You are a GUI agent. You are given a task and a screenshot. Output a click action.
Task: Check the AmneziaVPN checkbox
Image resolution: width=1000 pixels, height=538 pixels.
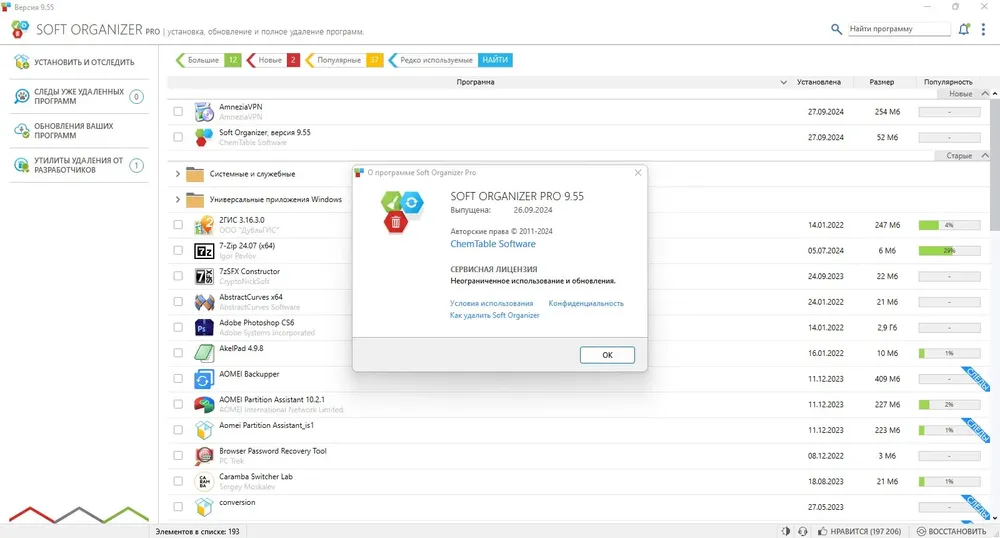178,112
